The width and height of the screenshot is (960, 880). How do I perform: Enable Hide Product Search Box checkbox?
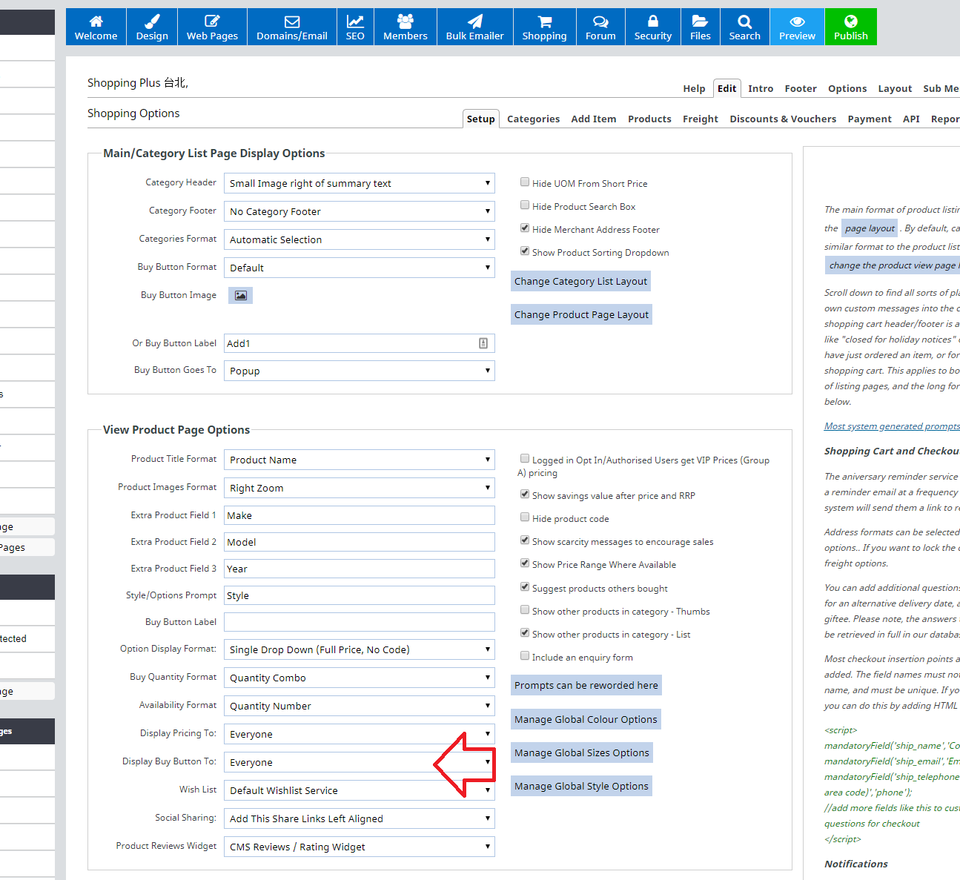525,206
